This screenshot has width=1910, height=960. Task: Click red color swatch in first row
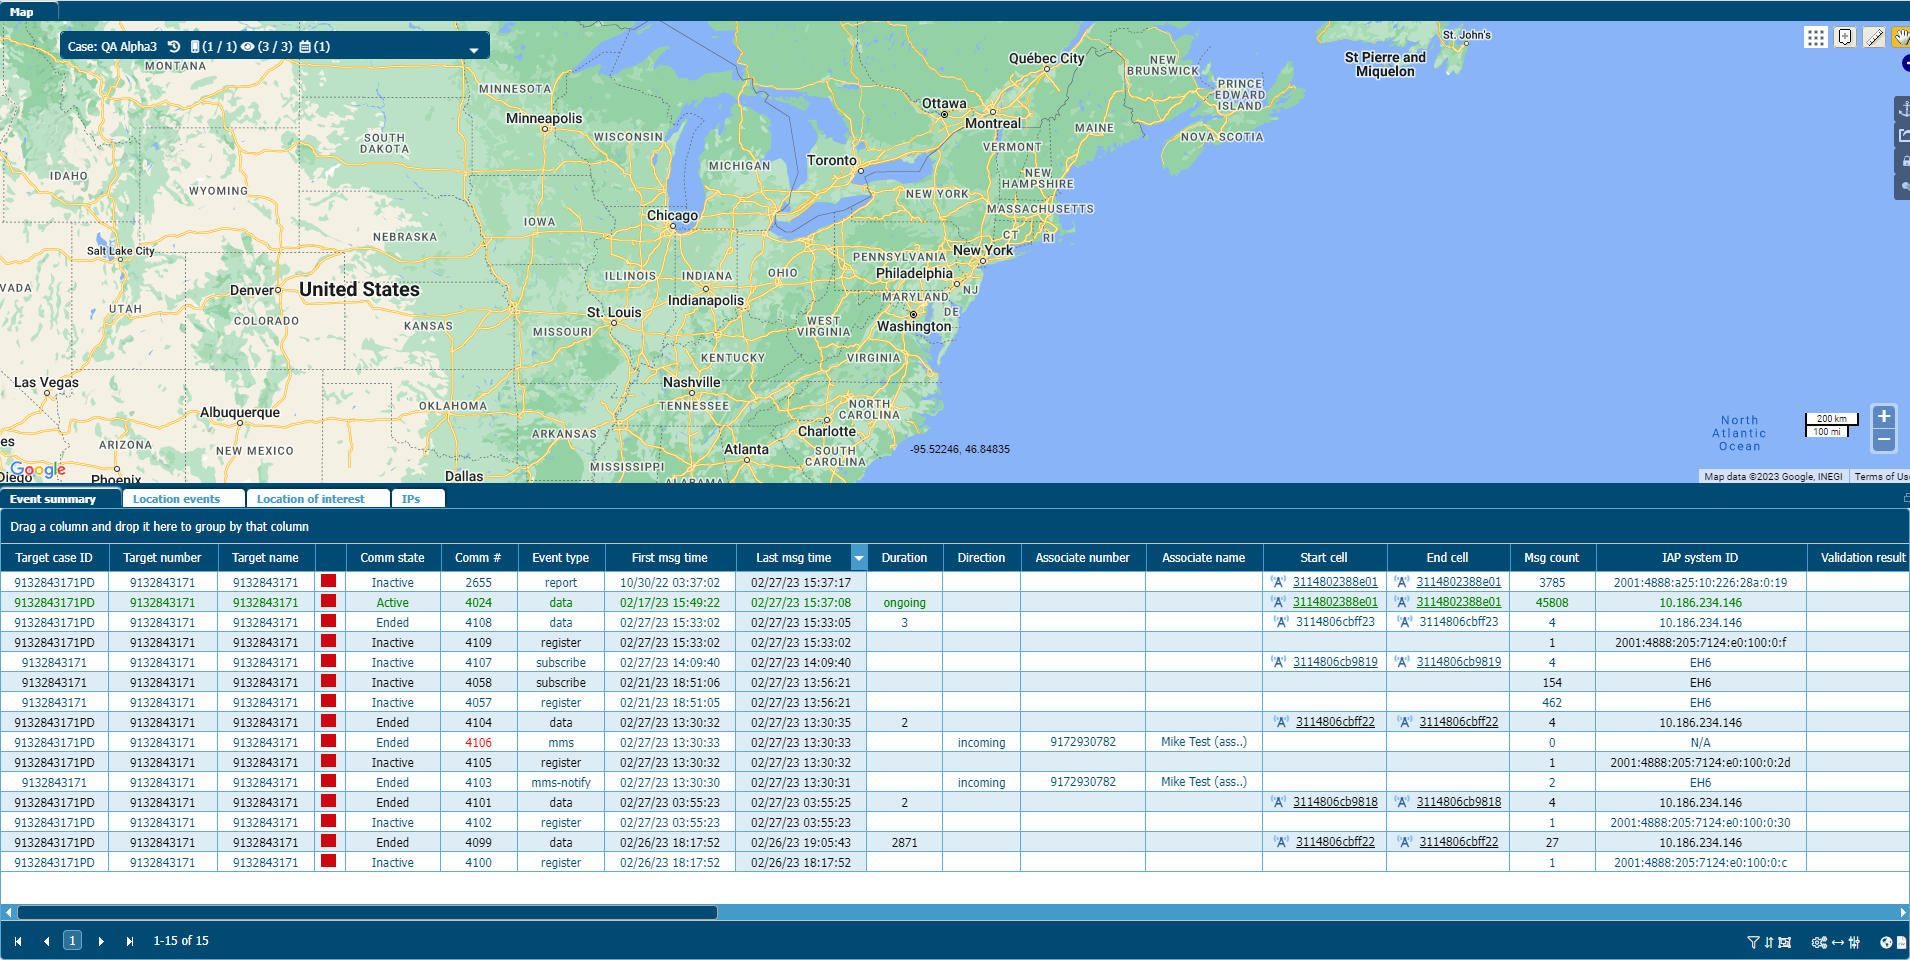[x=328, y=581]
